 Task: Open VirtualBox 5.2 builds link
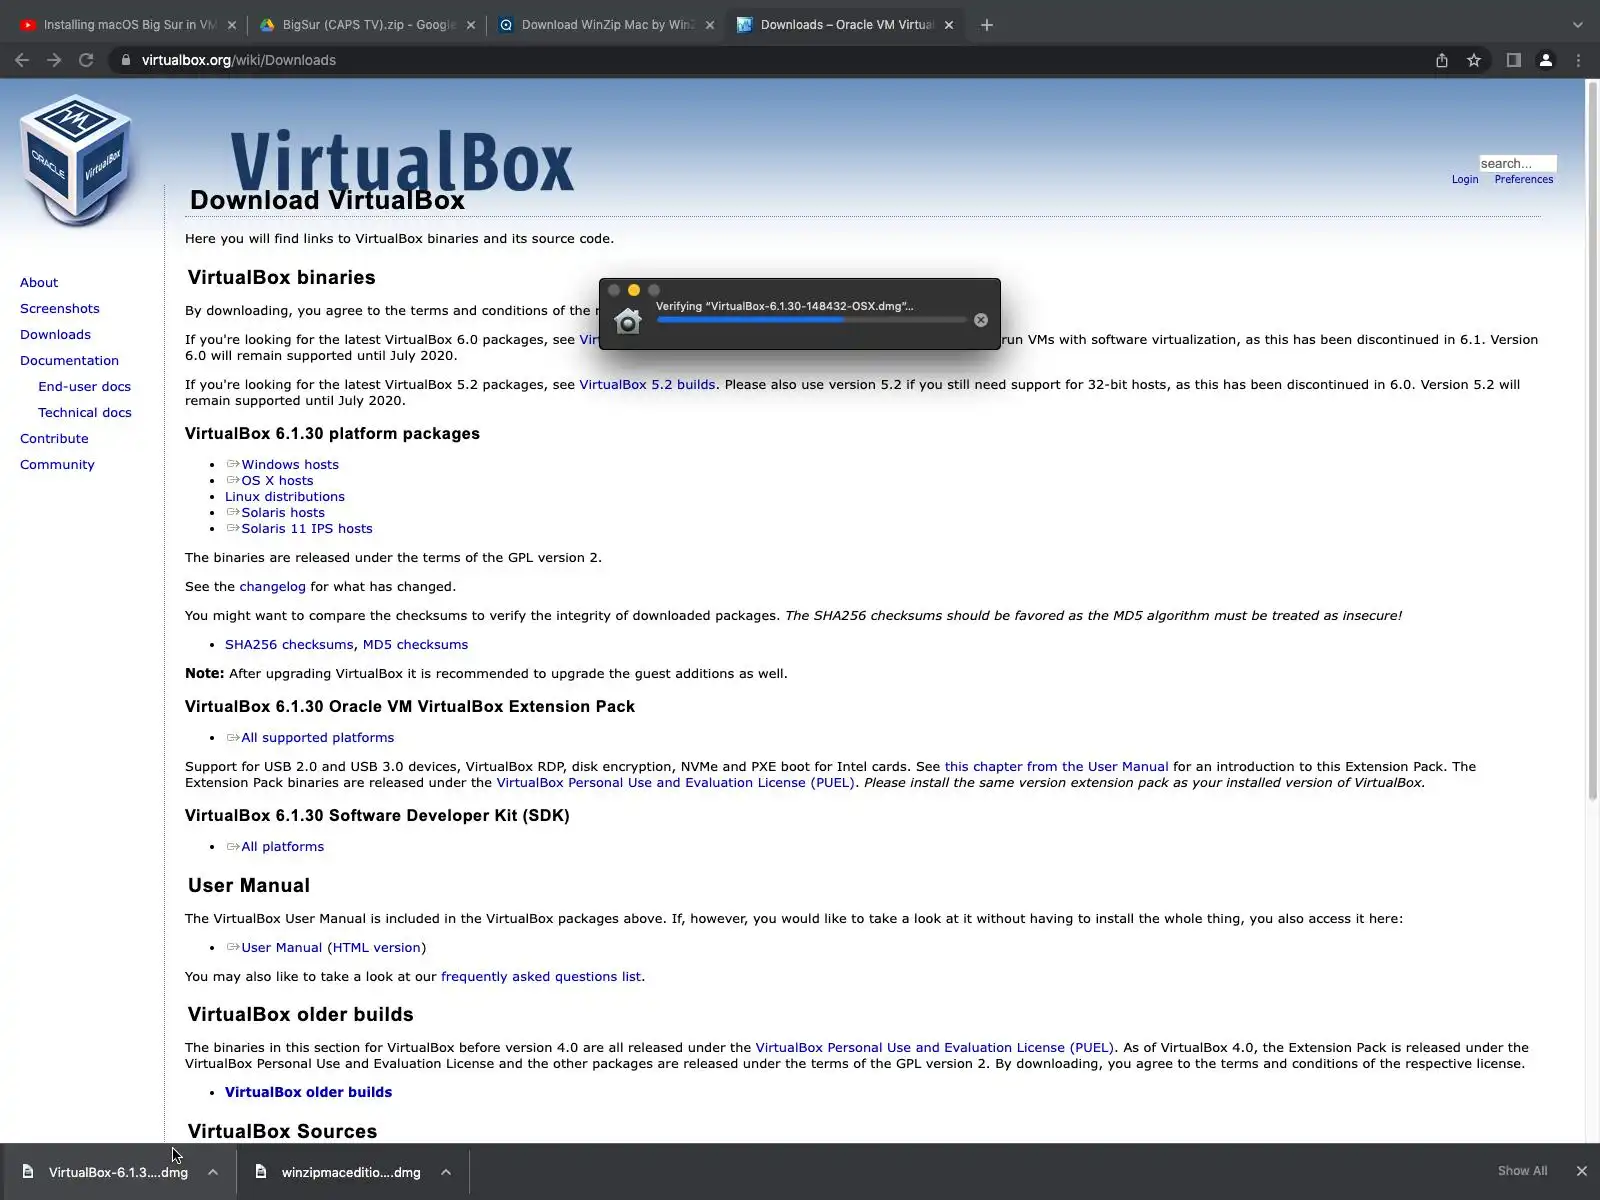point(647,385)
